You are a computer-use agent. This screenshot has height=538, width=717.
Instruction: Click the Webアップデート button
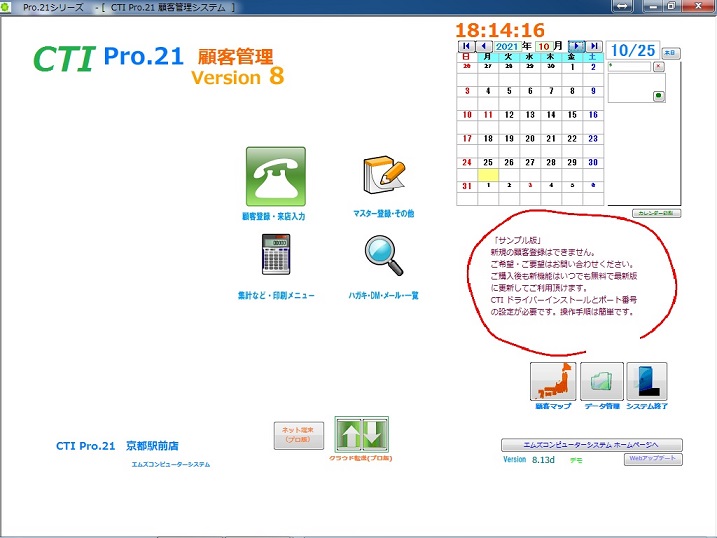coord(653,459)
